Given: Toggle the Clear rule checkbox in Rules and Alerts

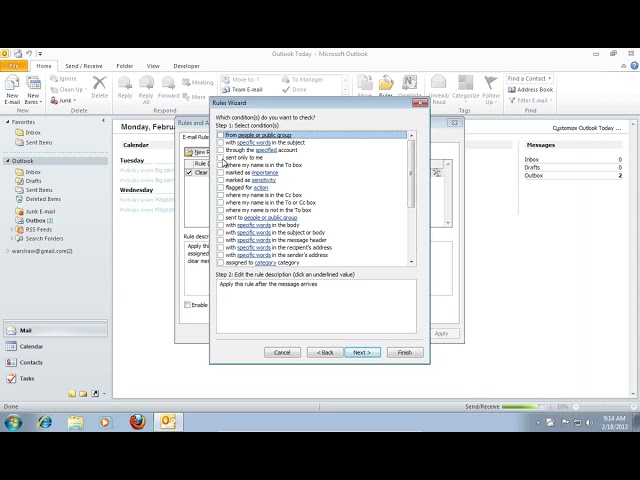Looking at the screenshot, I should 189,173.
